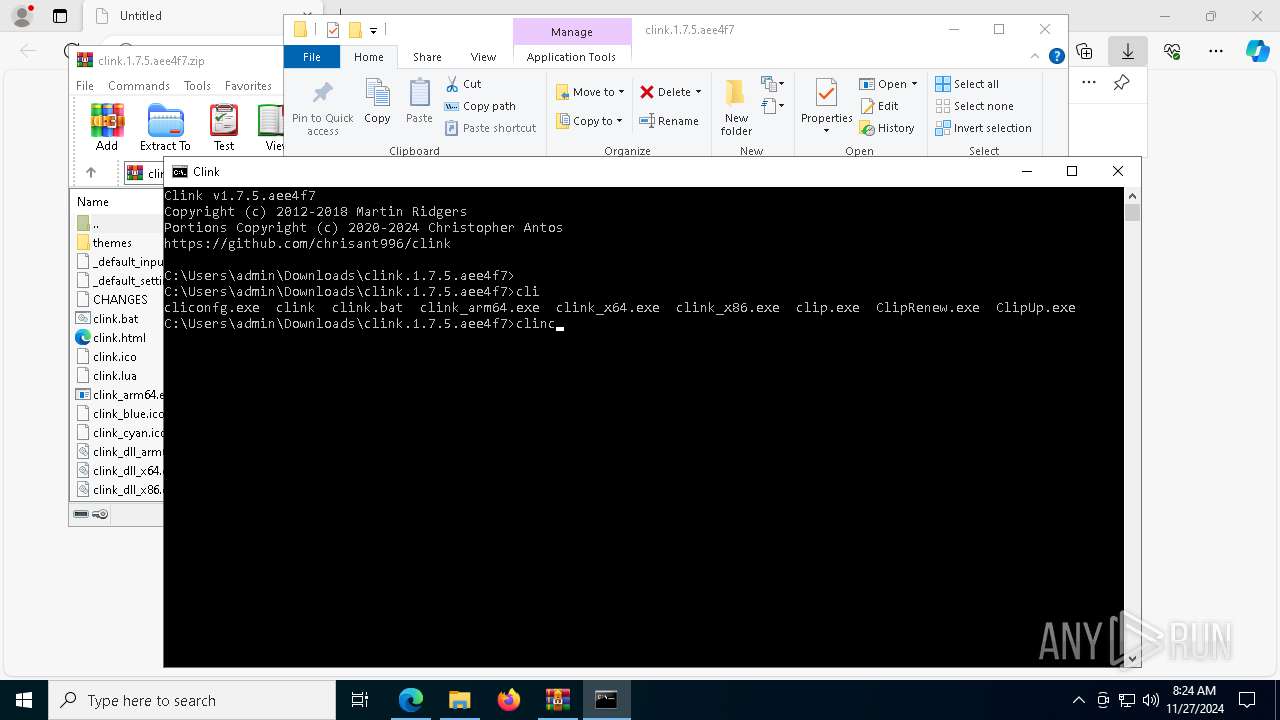Click taskbar search box
The image size is (1280, 720).
tap(192, 700)
